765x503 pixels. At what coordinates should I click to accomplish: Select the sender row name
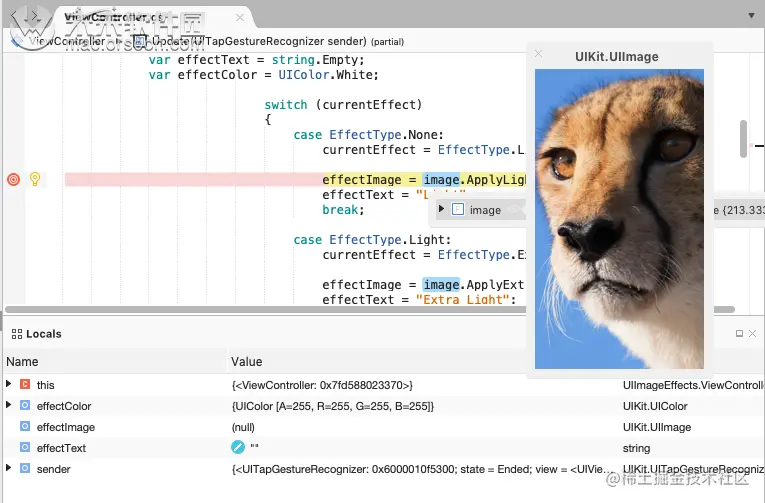[x=54, y=469]
